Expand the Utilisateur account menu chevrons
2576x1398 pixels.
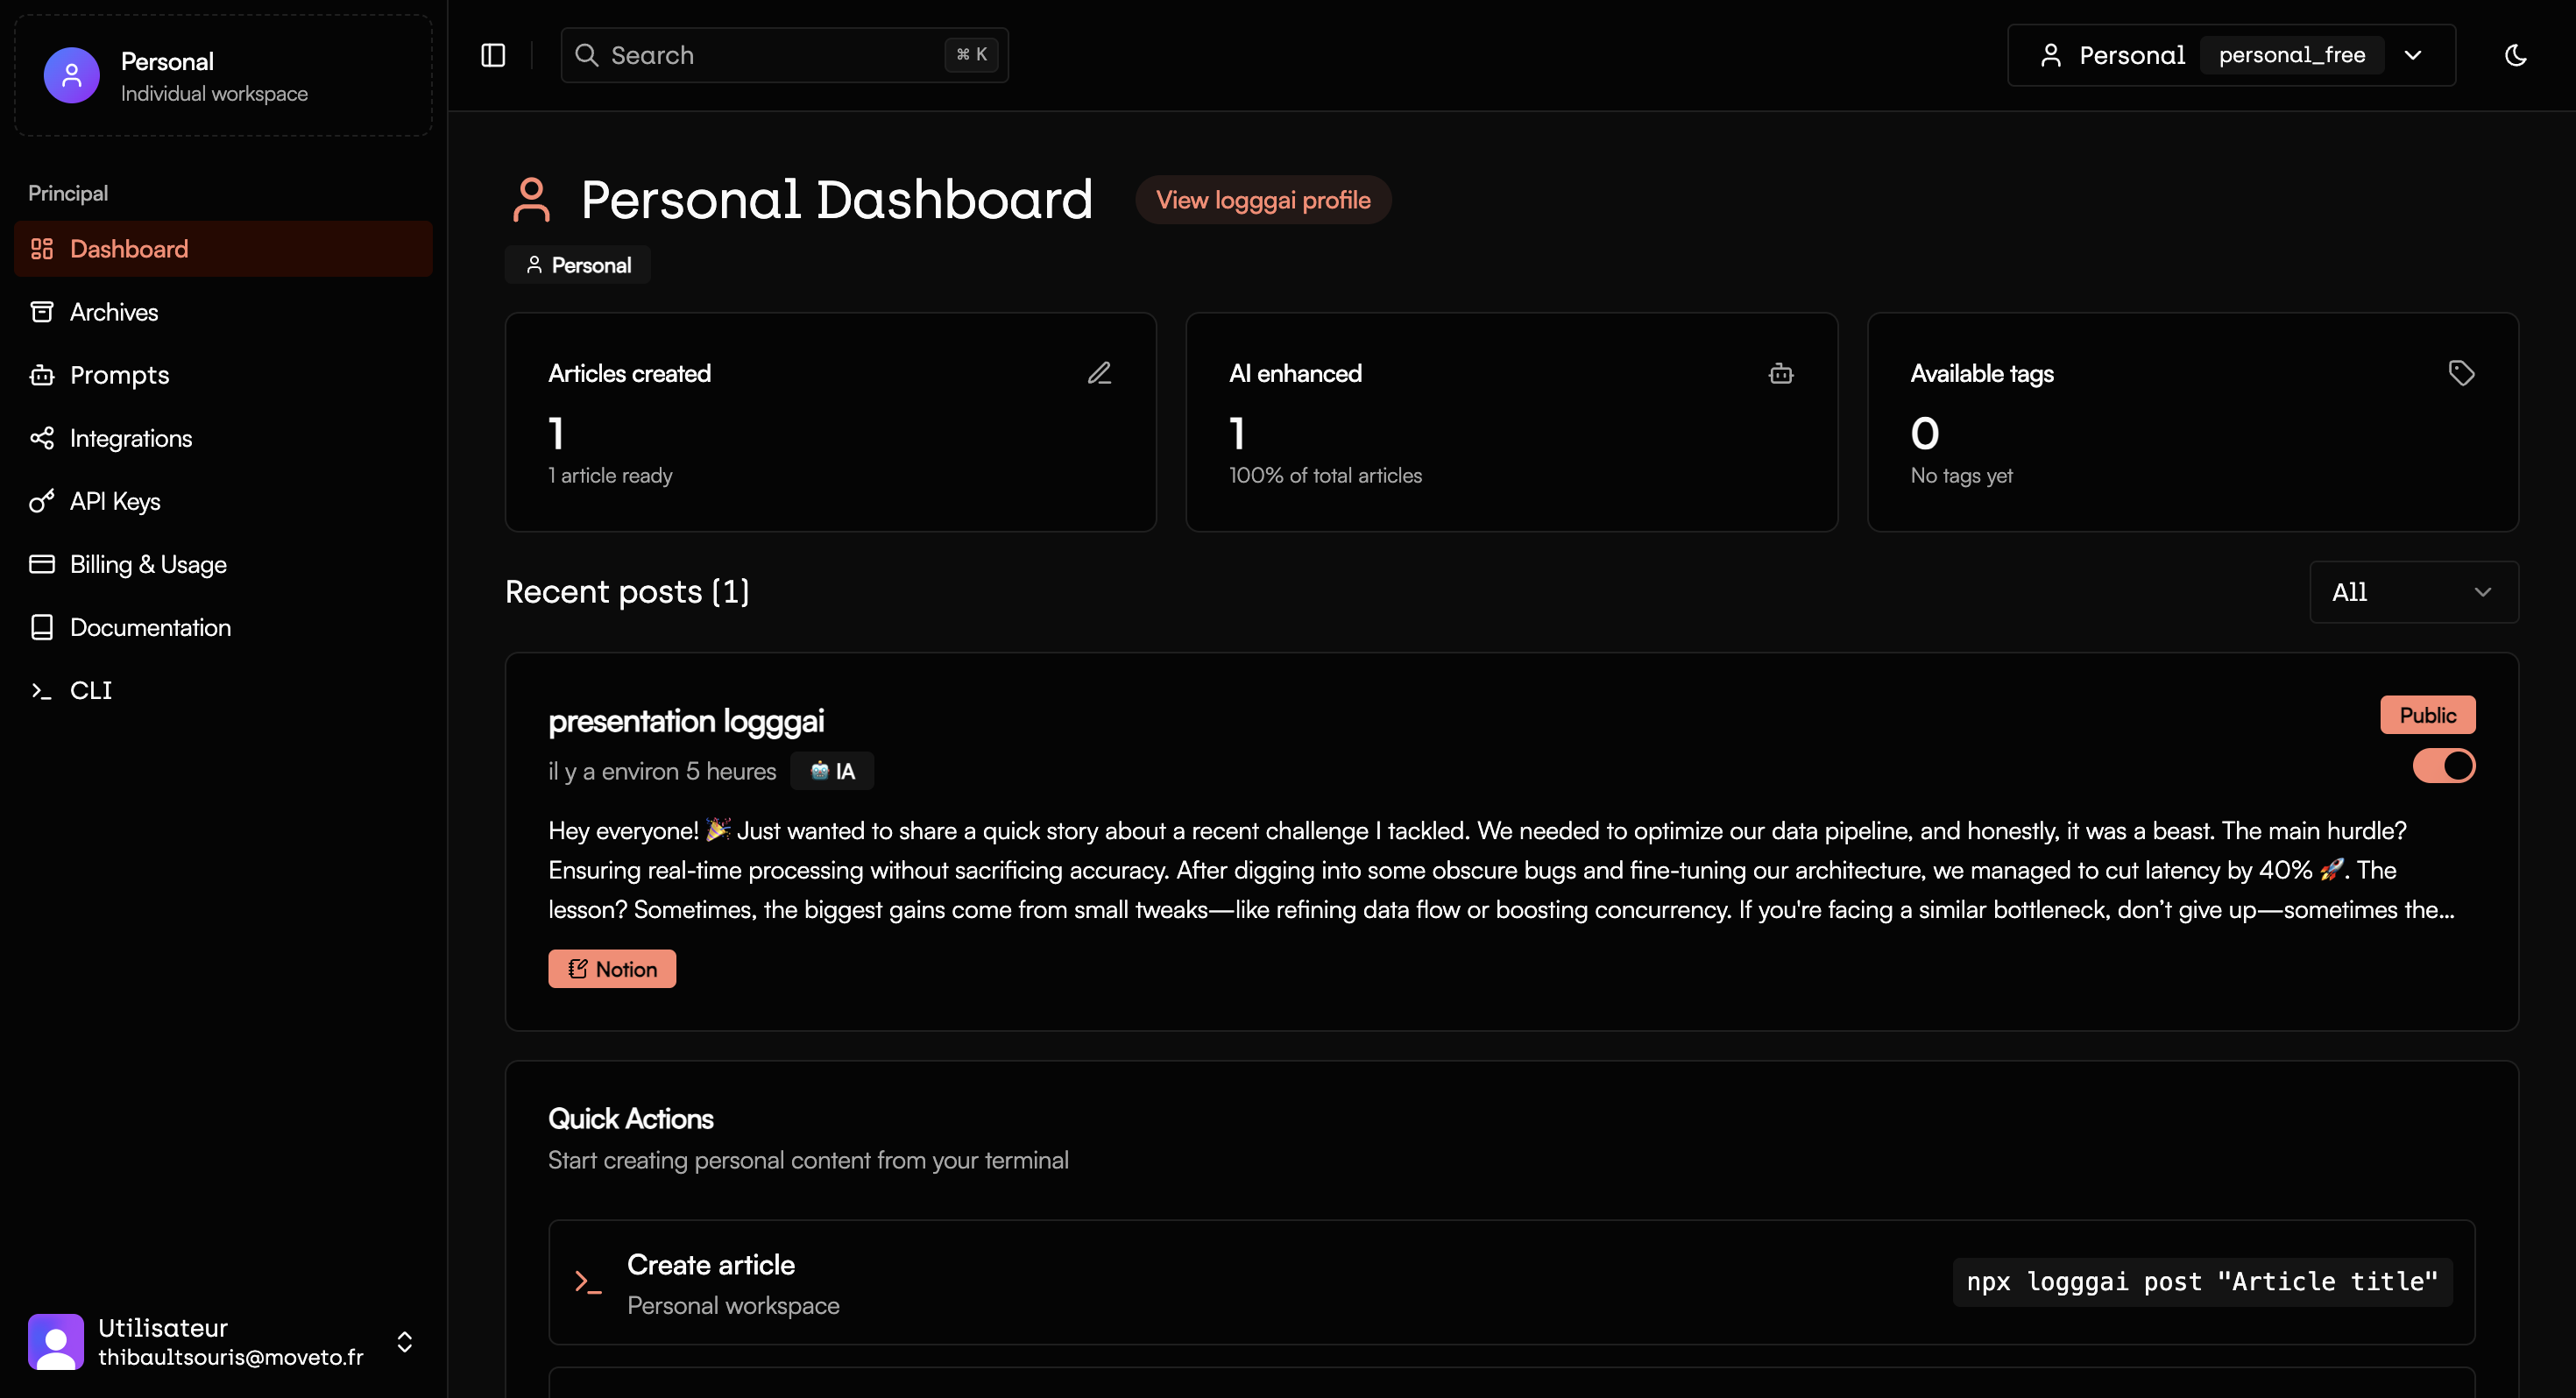(x=404, y=1342)
